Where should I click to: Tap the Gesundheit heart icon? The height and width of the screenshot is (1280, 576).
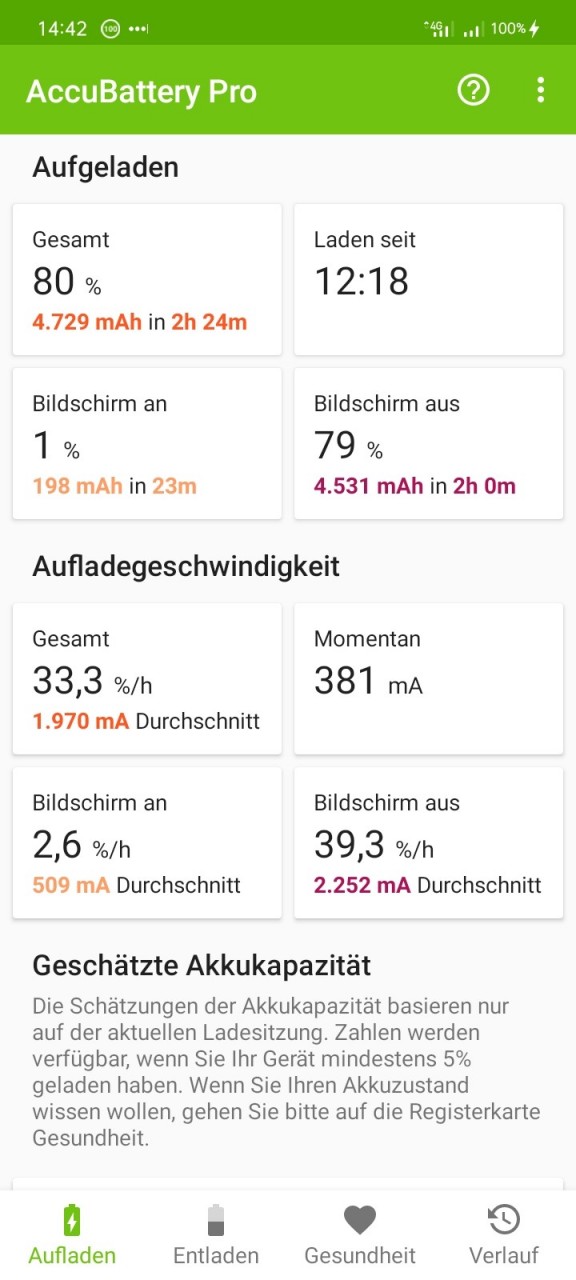pyautogui.click(x=360, y=1220)
